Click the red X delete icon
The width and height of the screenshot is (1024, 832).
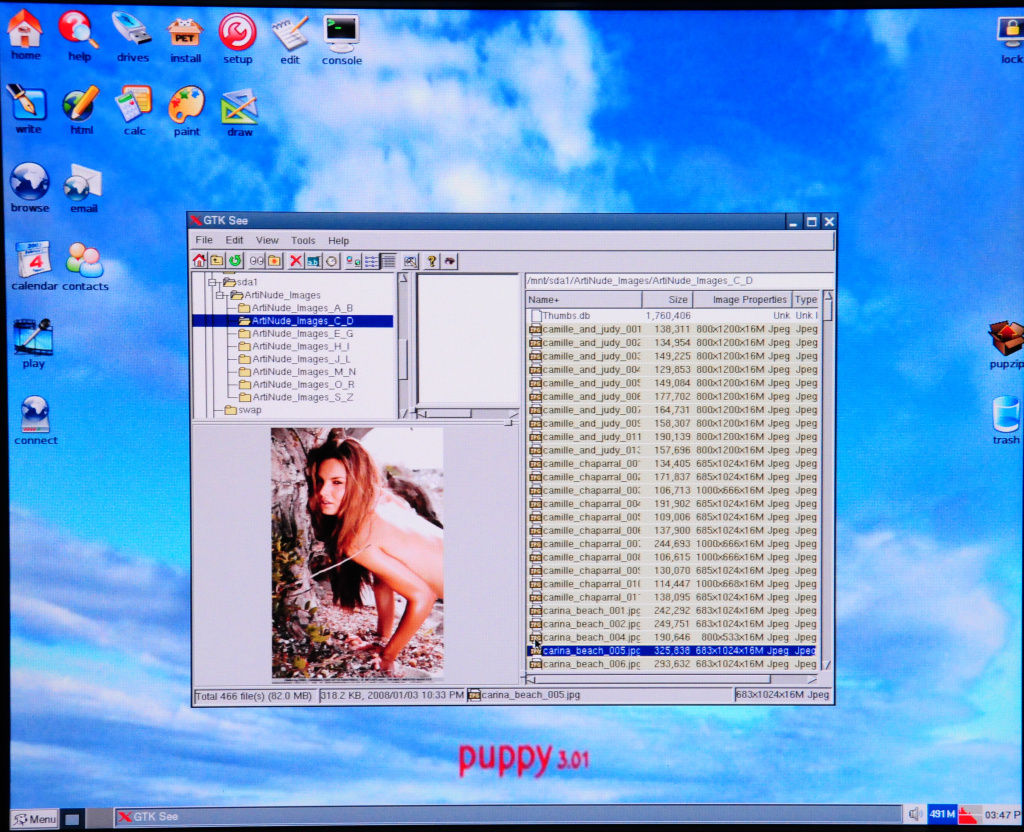[296, 261]
